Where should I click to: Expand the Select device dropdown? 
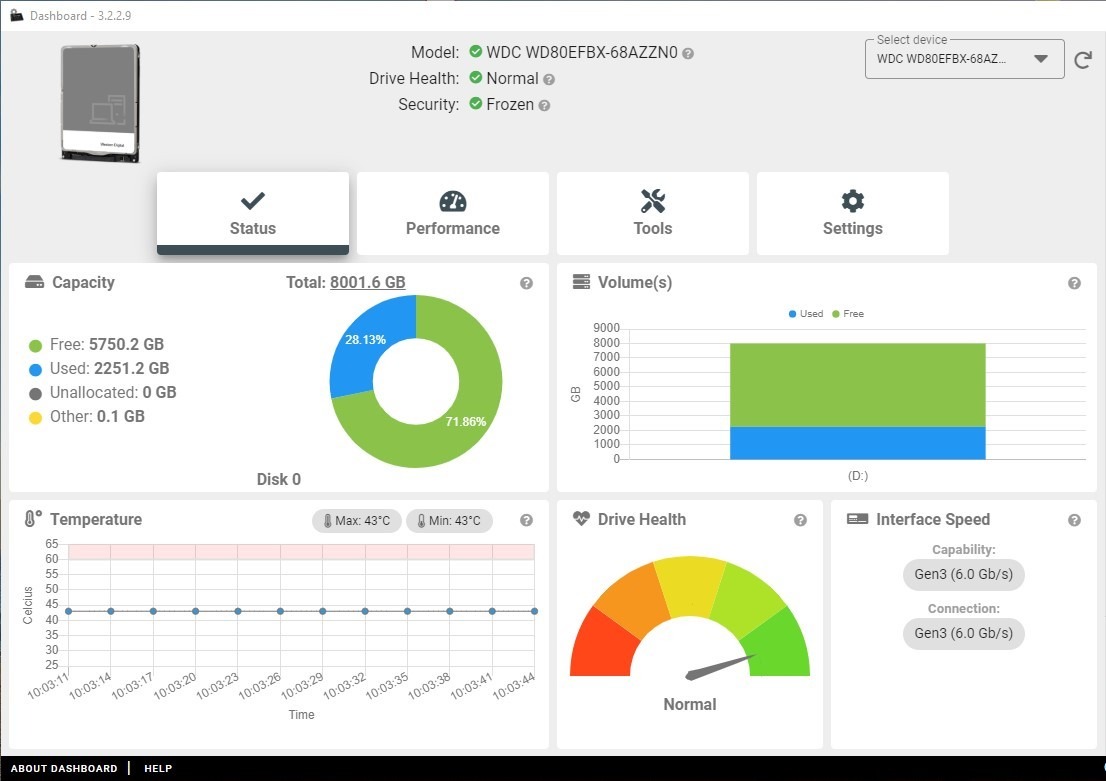pos(964,59)
